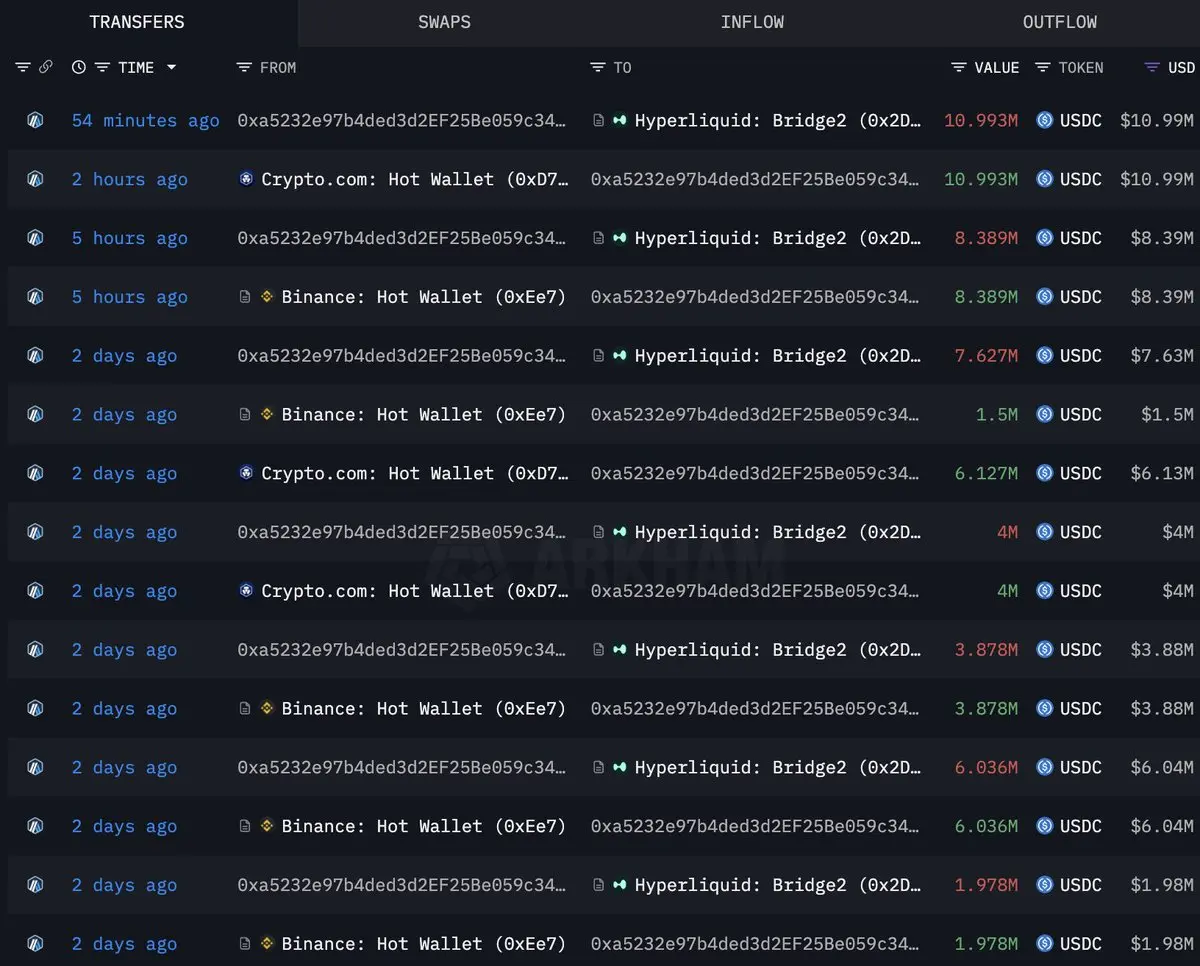This screenshot has width=1200, height=966.
Task: Click Crypto.com logo in the 6.127M row
Action: click(246, 473)
